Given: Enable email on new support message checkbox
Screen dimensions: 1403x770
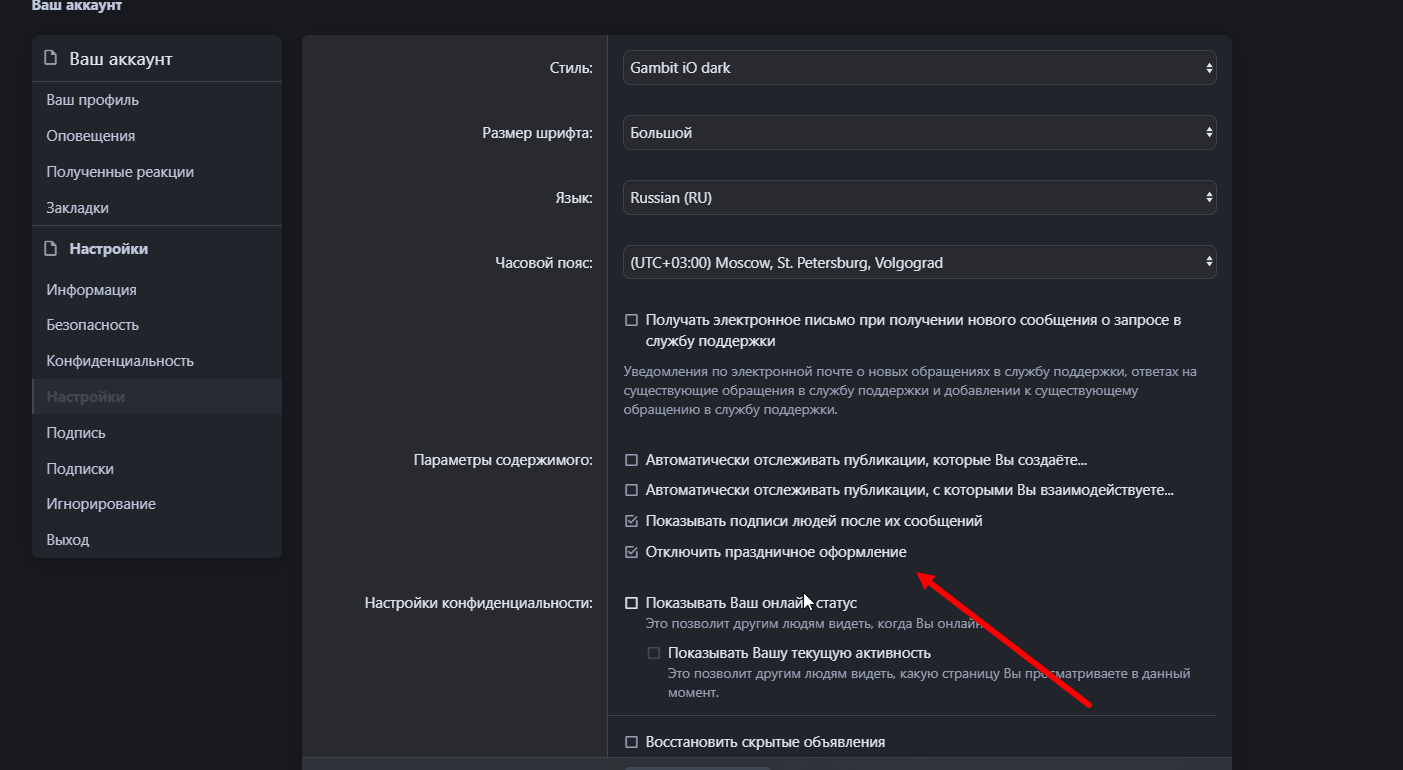Looking at the screenshot, I should (631, 321).
